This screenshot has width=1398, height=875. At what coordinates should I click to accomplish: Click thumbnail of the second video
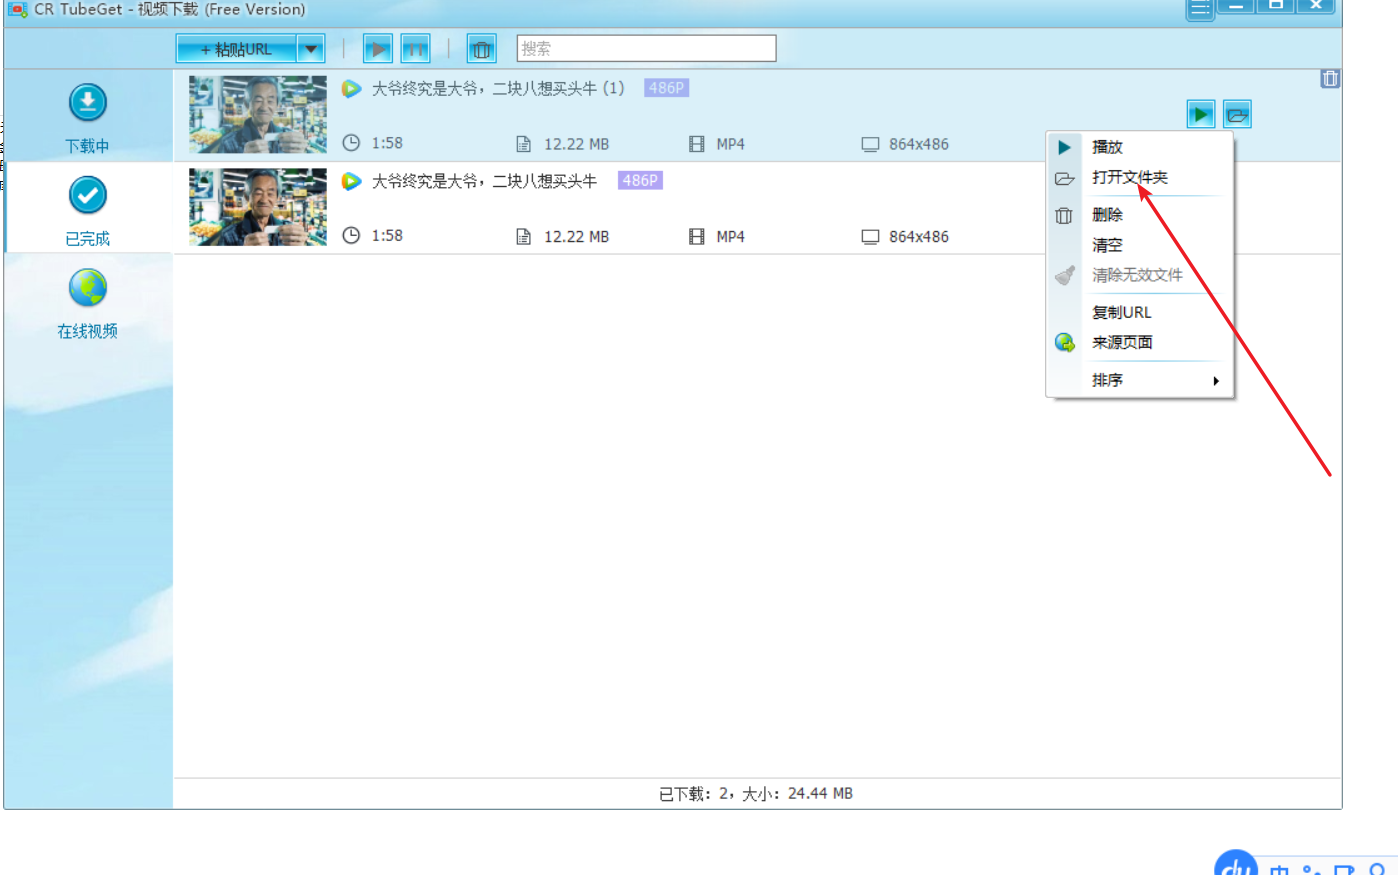pos(258,207)
